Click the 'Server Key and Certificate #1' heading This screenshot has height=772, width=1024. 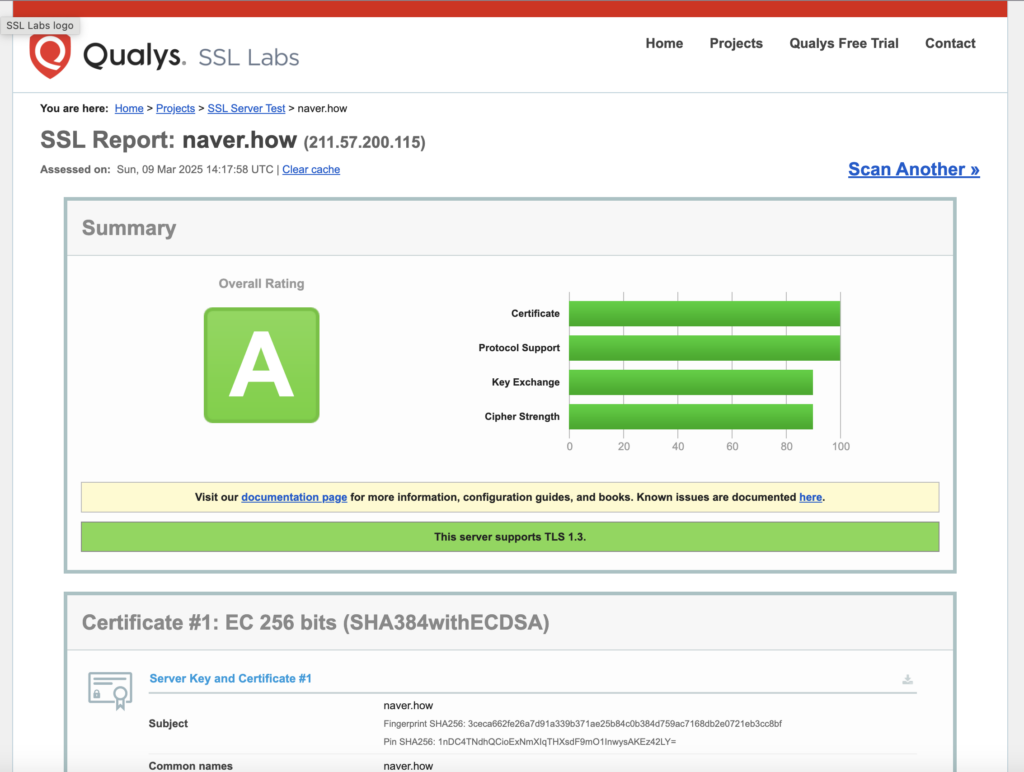[x=231, y=679]
